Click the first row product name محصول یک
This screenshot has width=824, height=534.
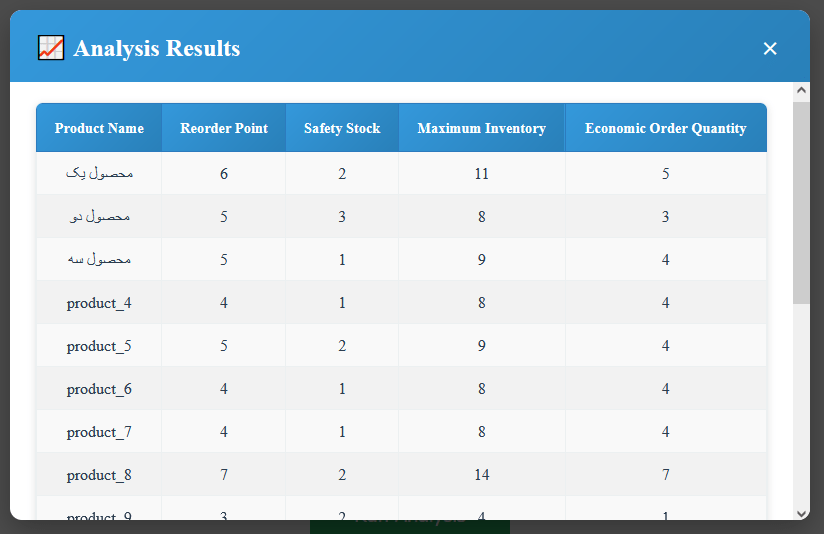(x=99, y=173)
